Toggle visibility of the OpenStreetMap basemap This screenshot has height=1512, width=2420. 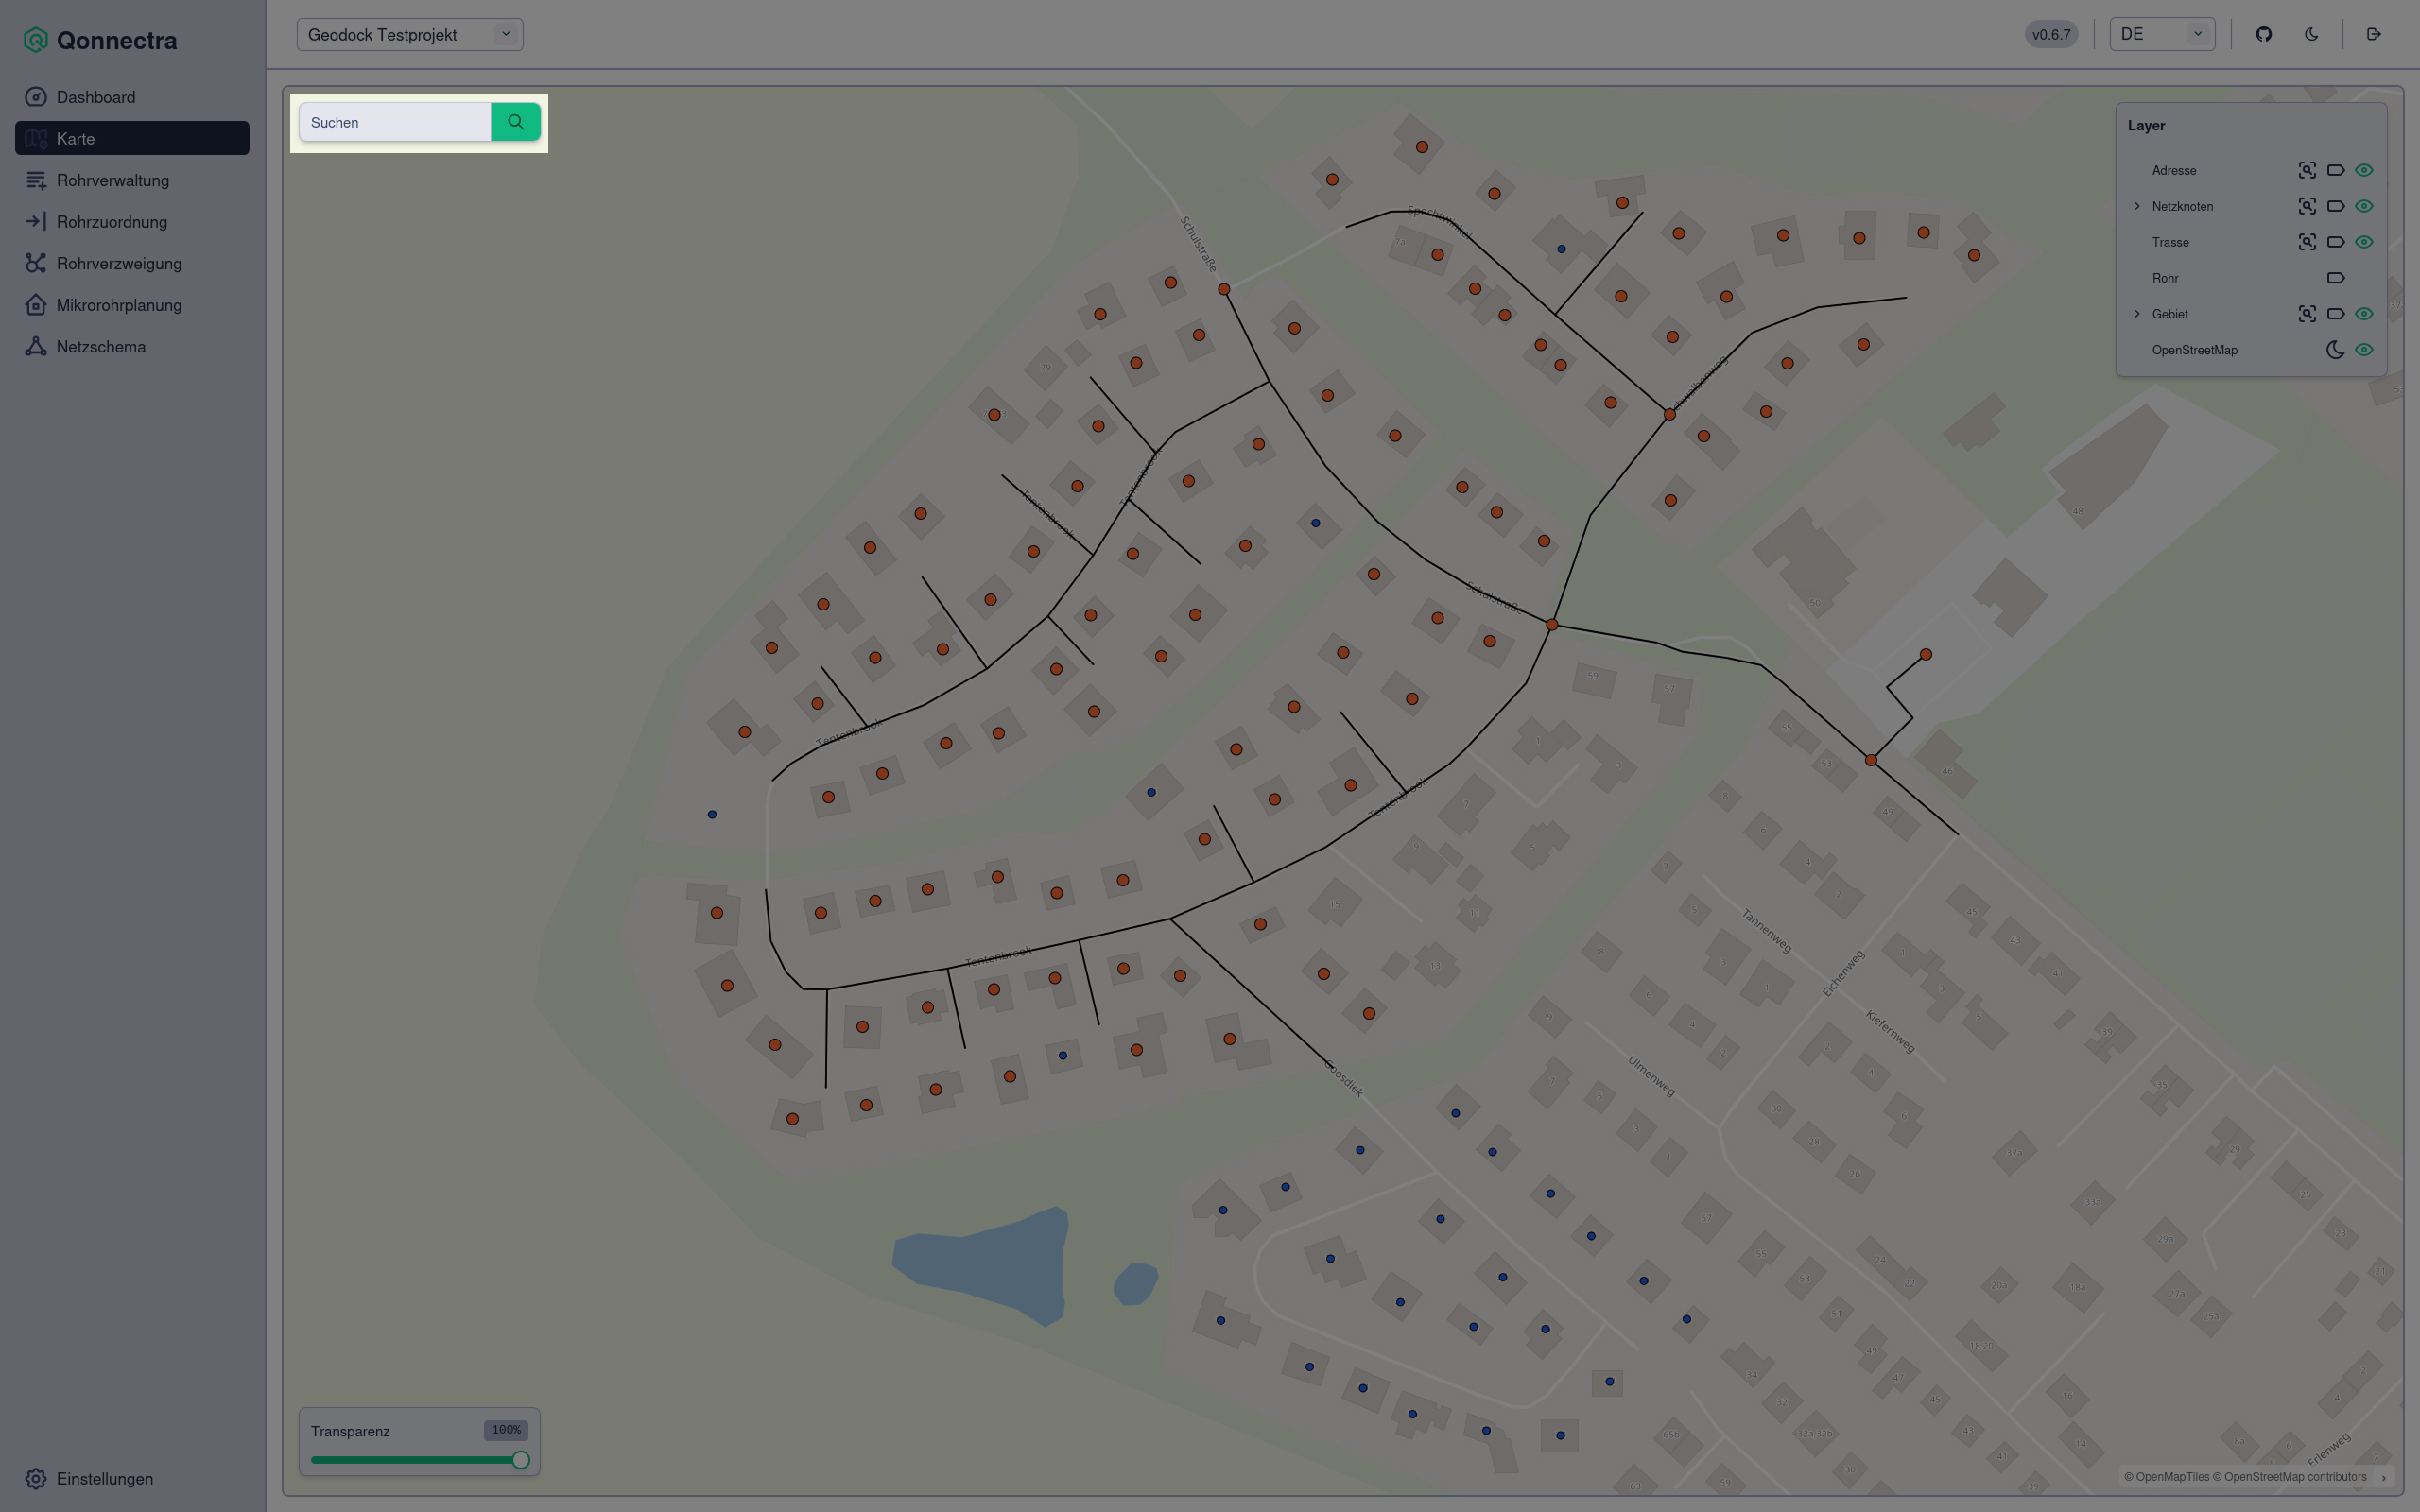[x=2364, y=350]
